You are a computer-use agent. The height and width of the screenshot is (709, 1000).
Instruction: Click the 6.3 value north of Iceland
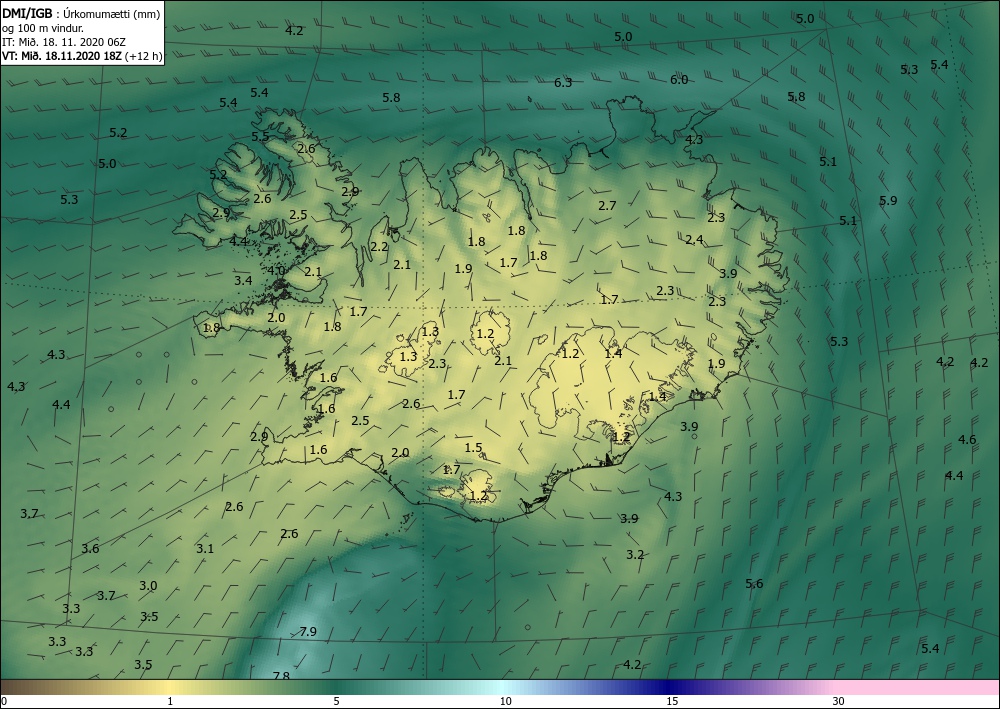[563, 82]
